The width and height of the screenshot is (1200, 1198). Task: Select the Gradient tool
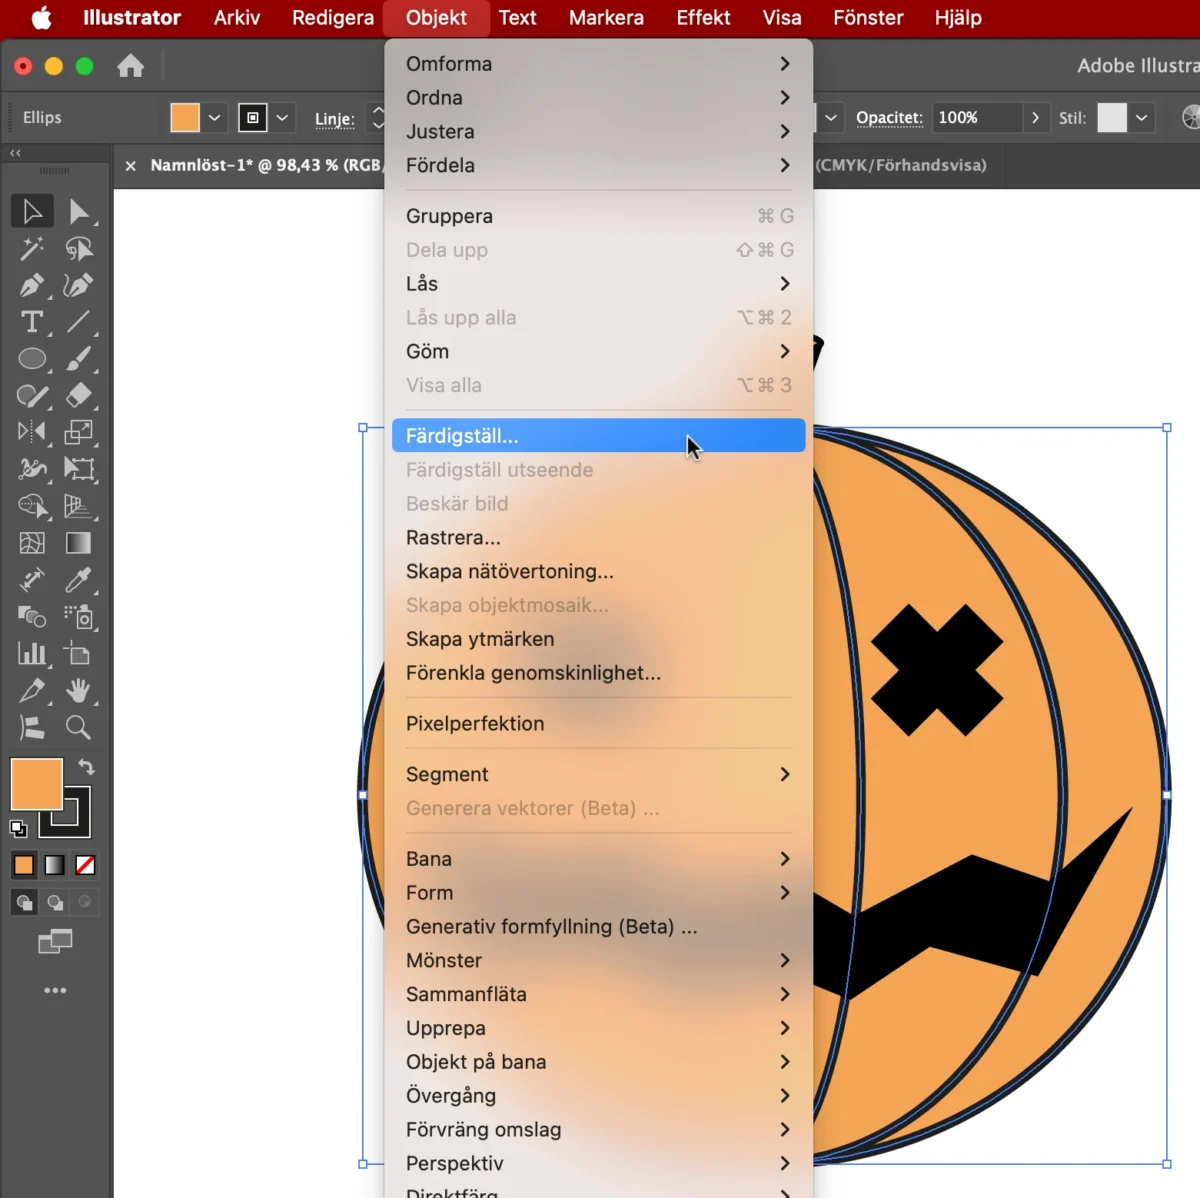[x=79, y=543]
